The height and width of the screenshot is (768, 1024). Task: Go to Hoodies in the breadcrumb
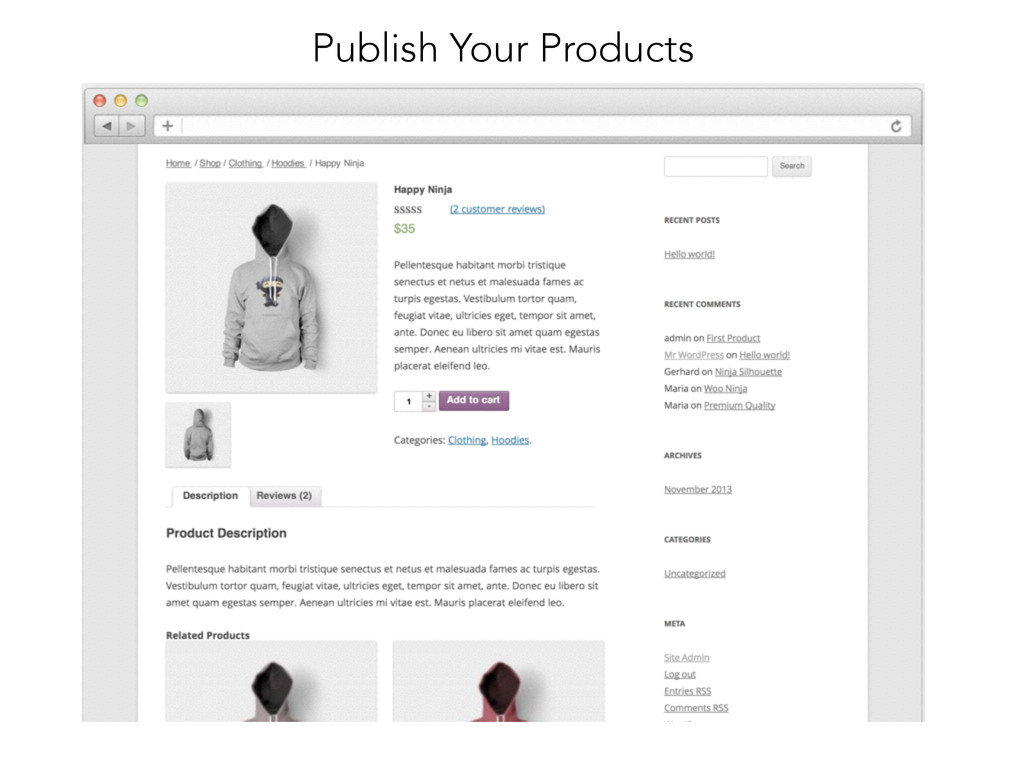tap(288, 163)
